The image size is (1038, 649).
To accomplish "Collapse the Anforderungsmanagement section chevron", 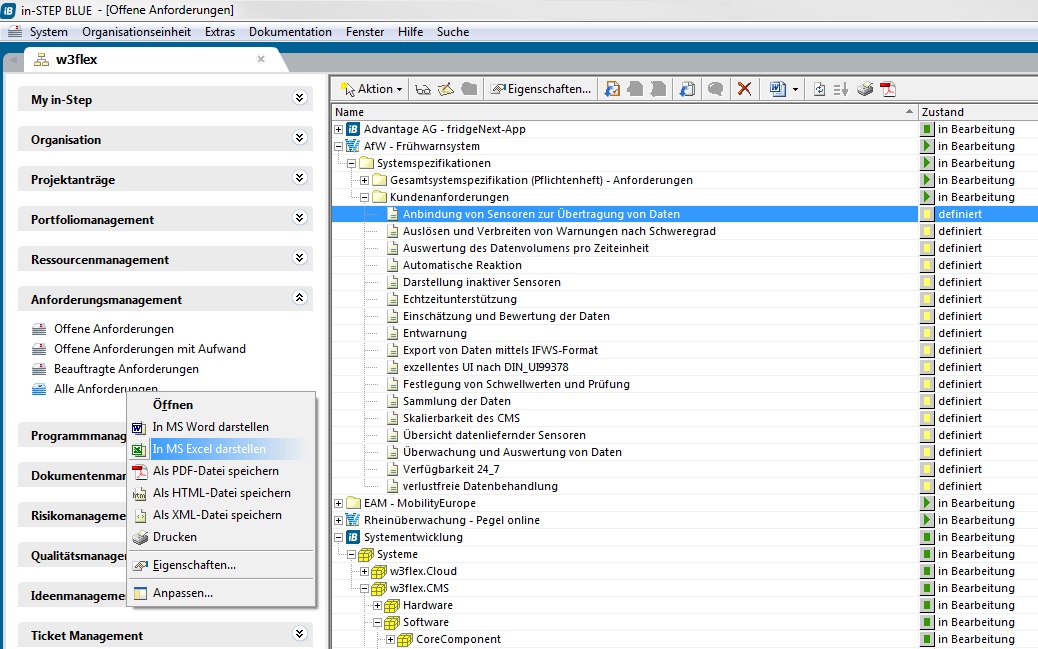I will [298, 298].
